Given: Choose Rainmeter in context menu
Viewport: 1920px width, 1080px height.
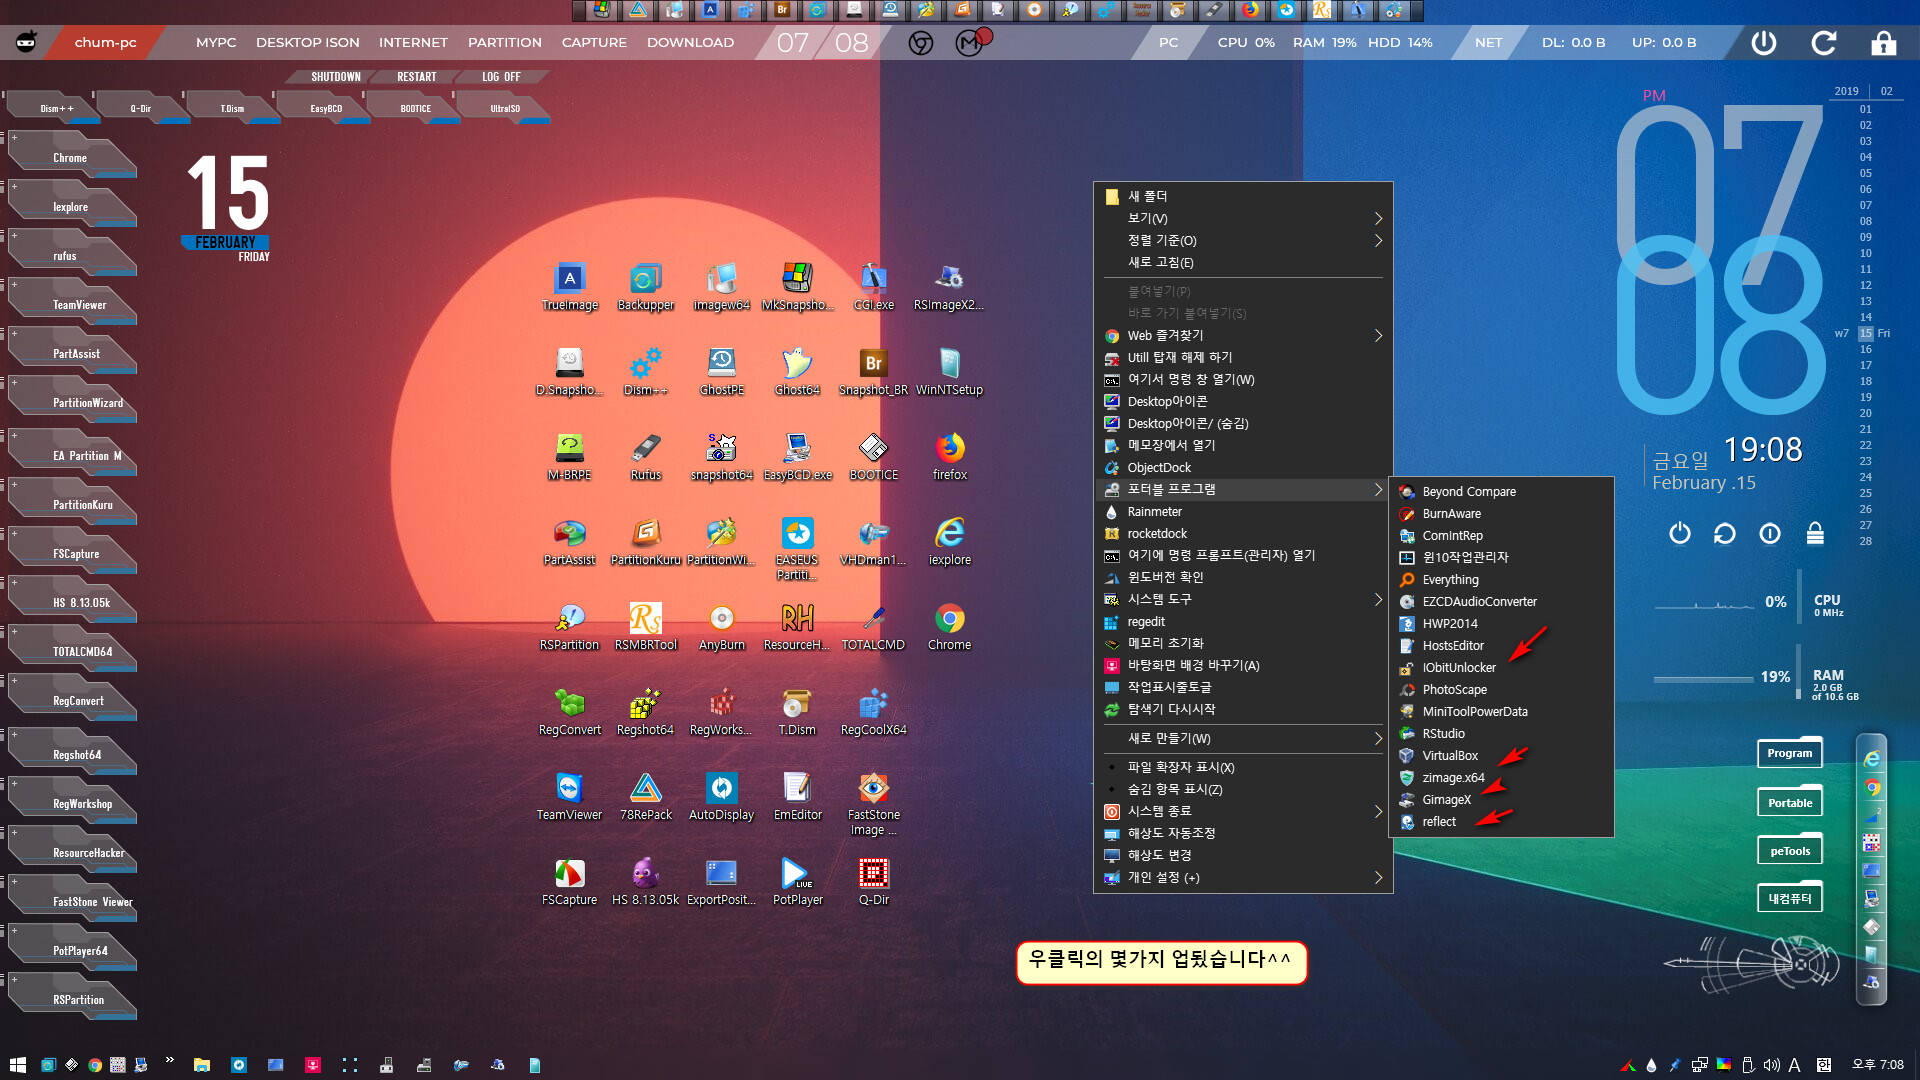Looking at the screenshot, I should (x=1243, y=511).
